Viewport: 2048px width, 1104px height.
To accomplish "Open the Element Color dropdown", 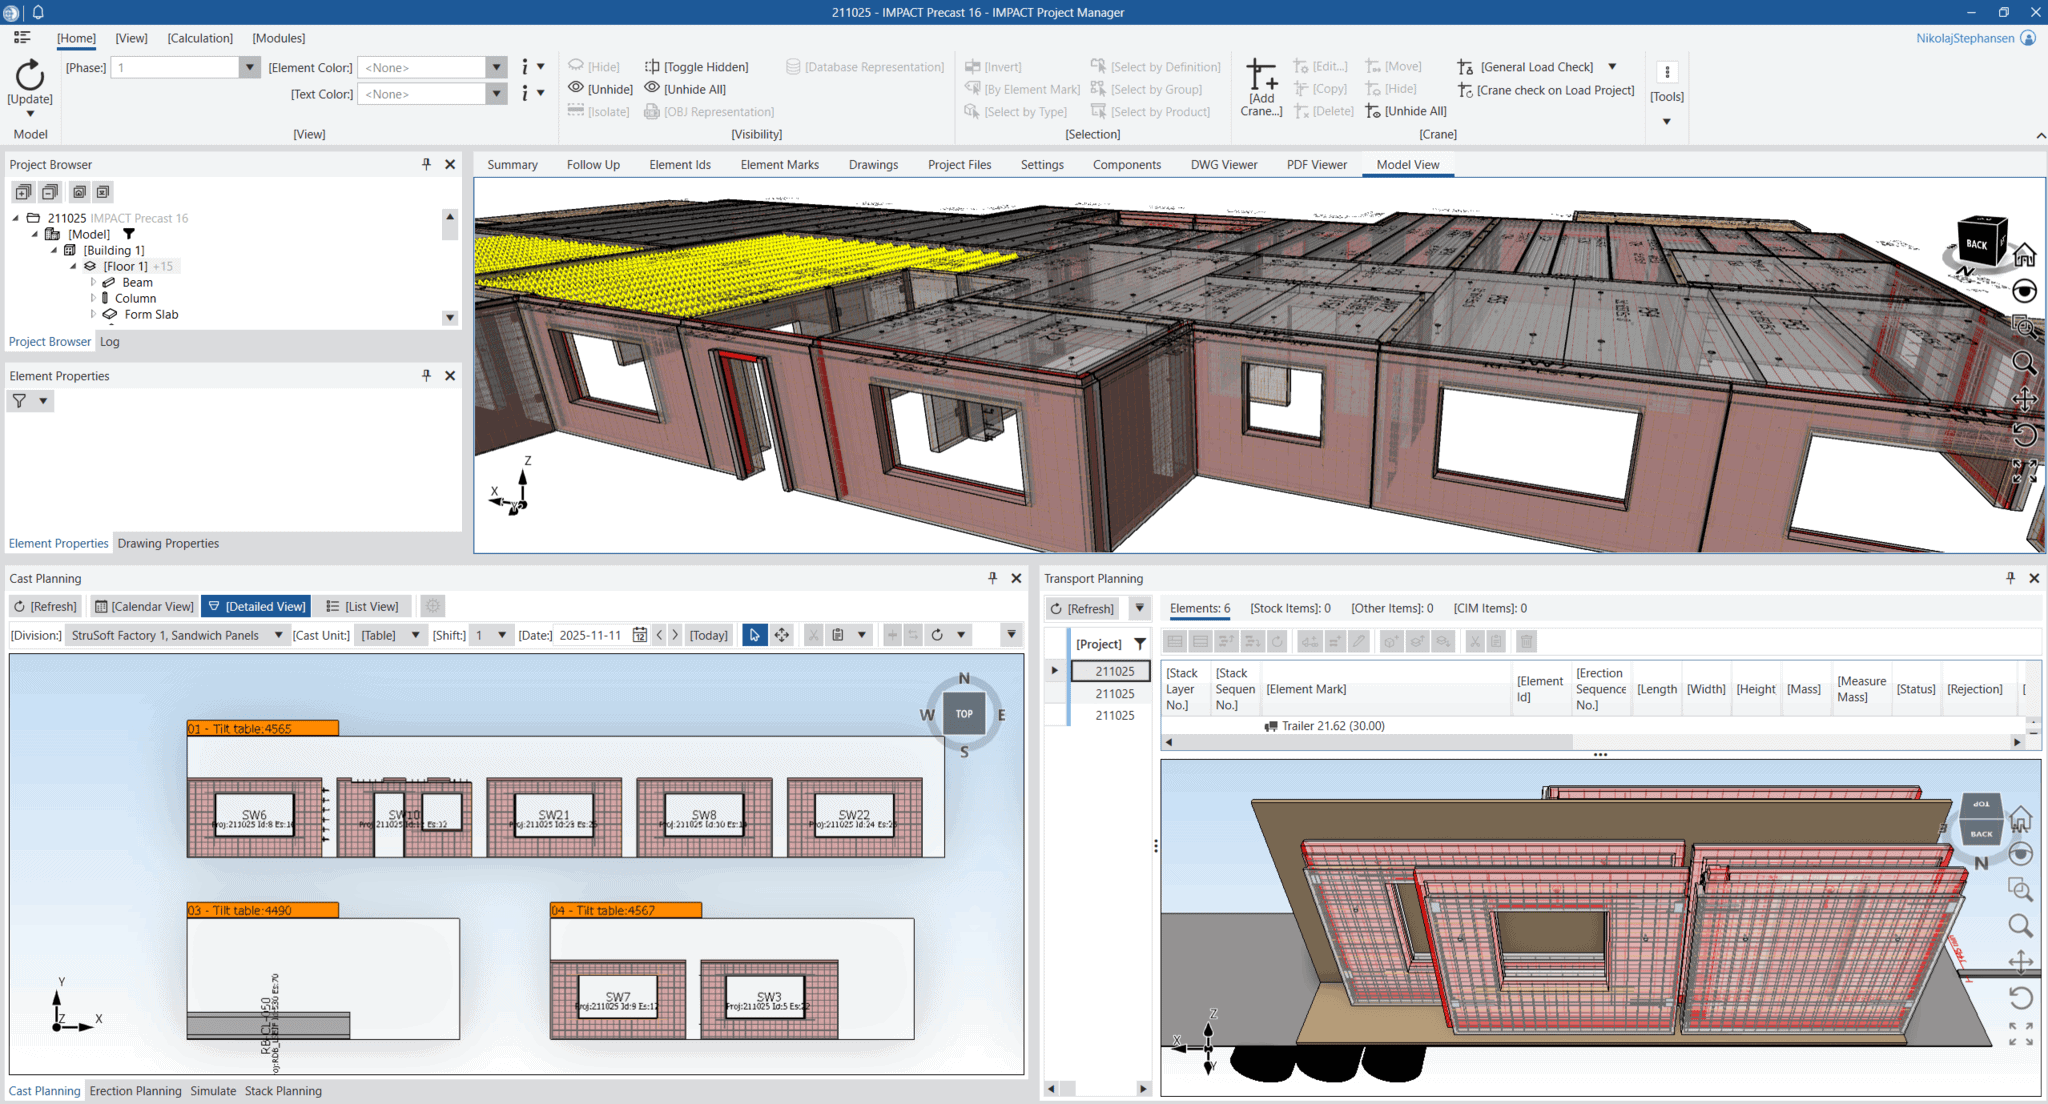I will 497,67.
